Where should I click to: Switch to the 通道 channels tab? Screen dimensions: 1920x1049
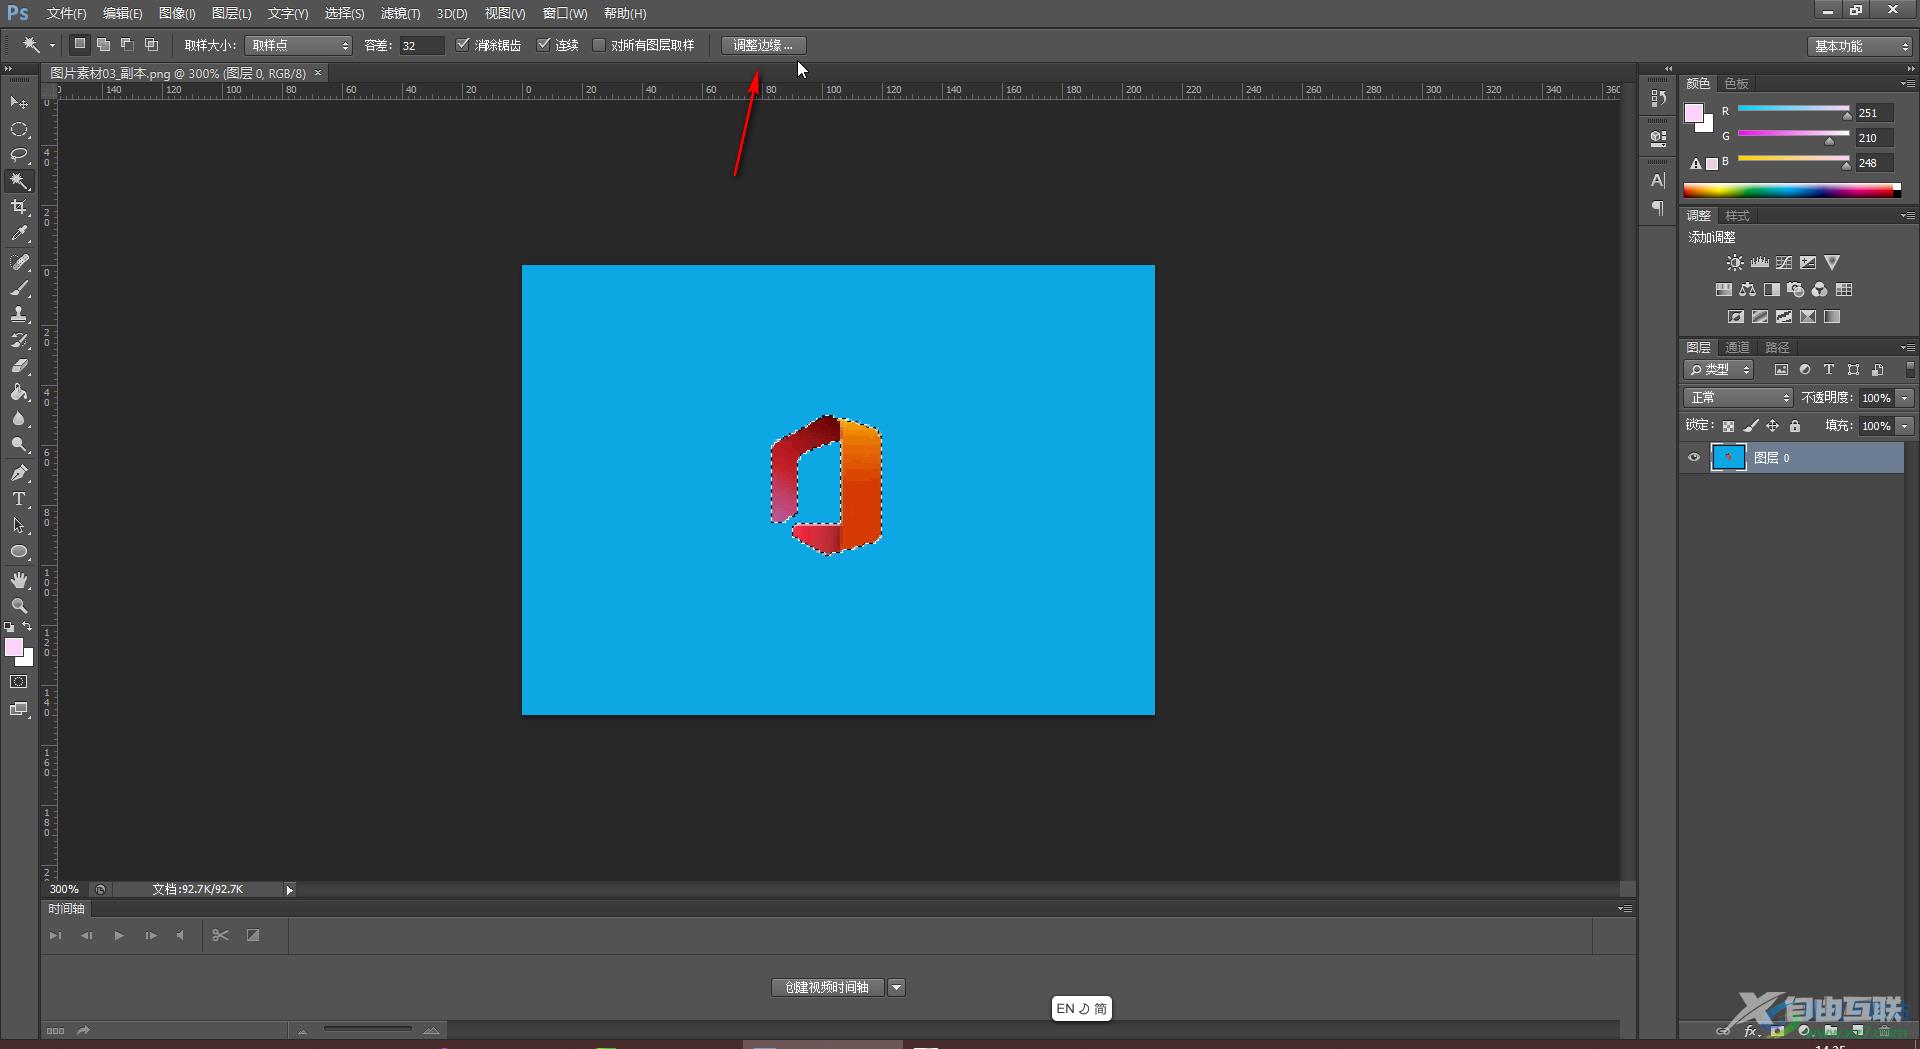(x=1738, y=347)
